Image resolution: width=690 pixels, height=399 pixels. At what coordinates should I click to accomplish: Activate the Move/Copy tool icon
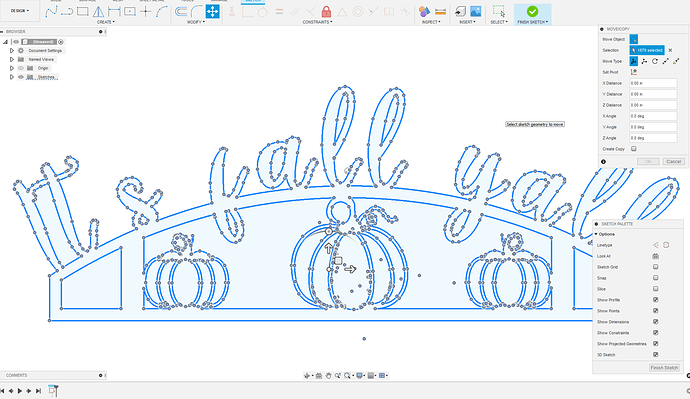(213, 11)
